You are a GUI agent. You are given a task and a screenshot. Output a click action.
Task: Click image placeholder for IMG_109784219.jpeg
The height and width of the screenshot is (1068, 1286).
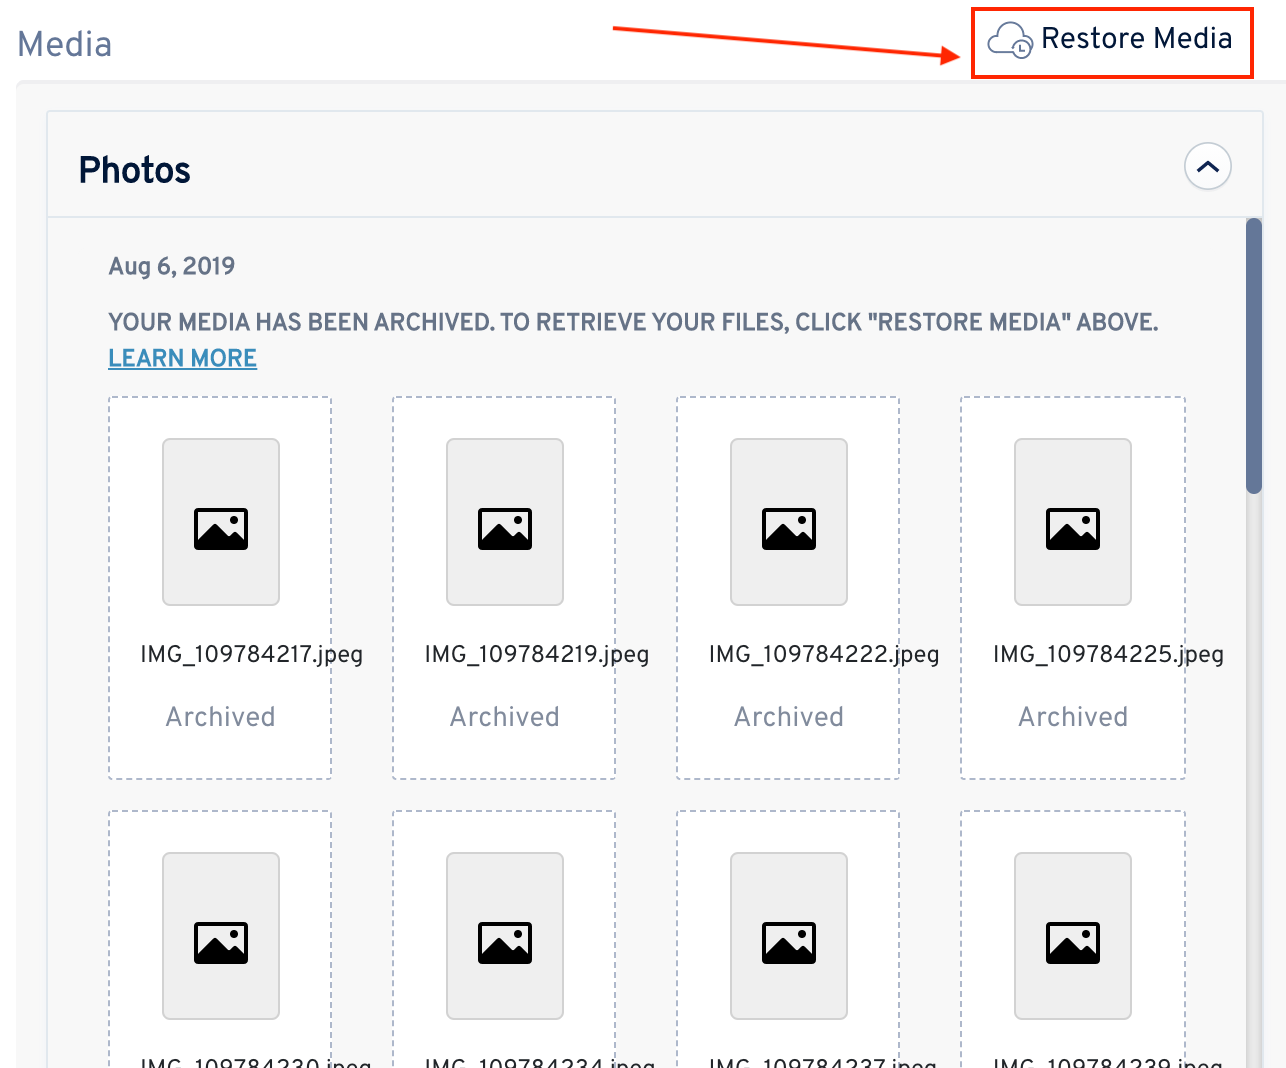click(x=505, y=522)
